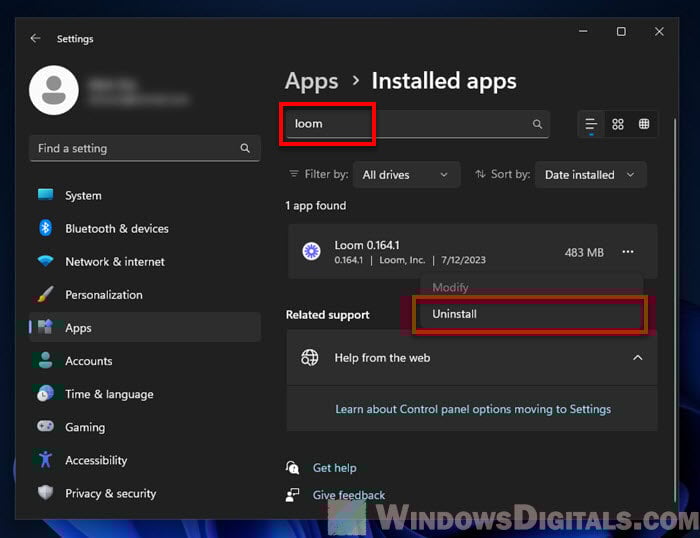Screen dimensions: 700x538
Task: Click the Wi-Fi network icon
Action: tap(46, 261)
